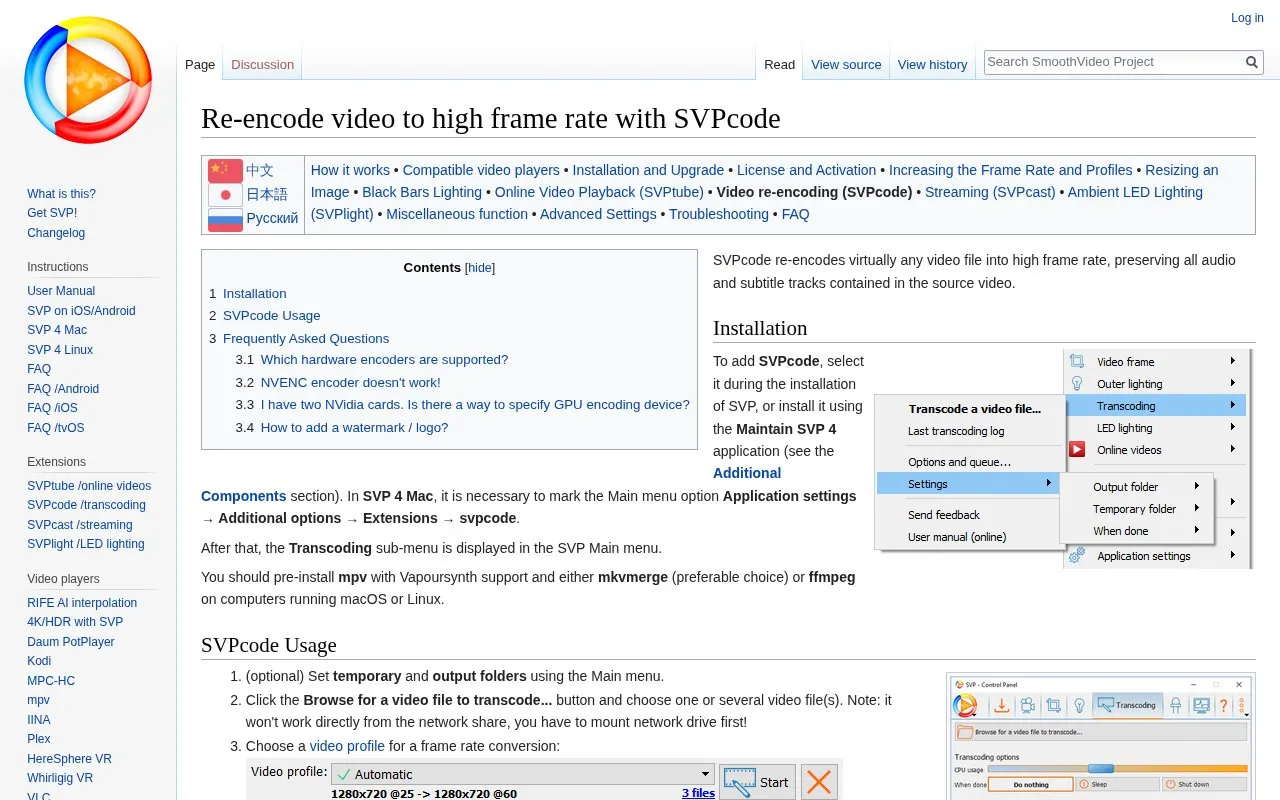
Task: Open the Compatible video players link
Action: 481,170
